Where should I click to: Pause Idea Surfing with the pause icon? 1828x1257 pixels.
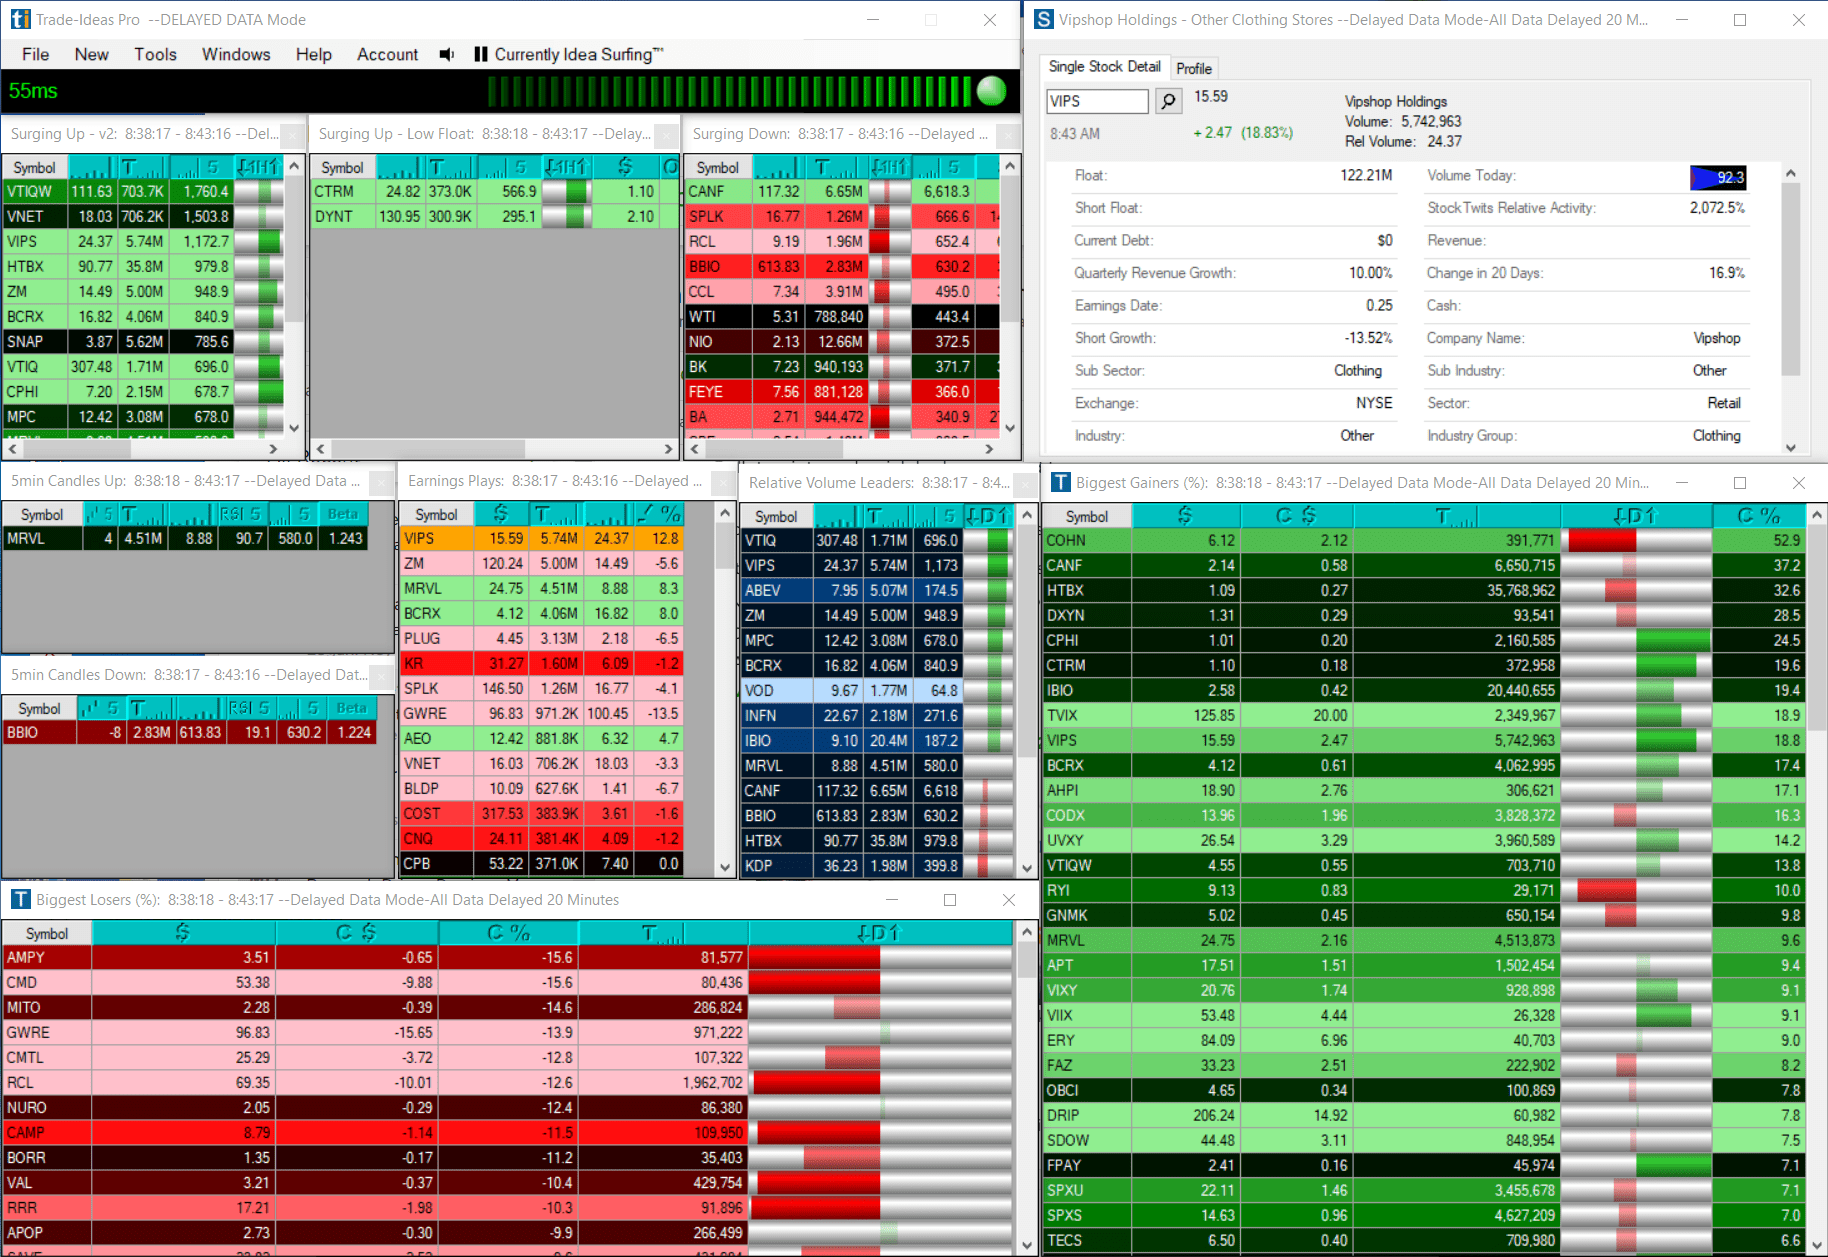[480, 54]
